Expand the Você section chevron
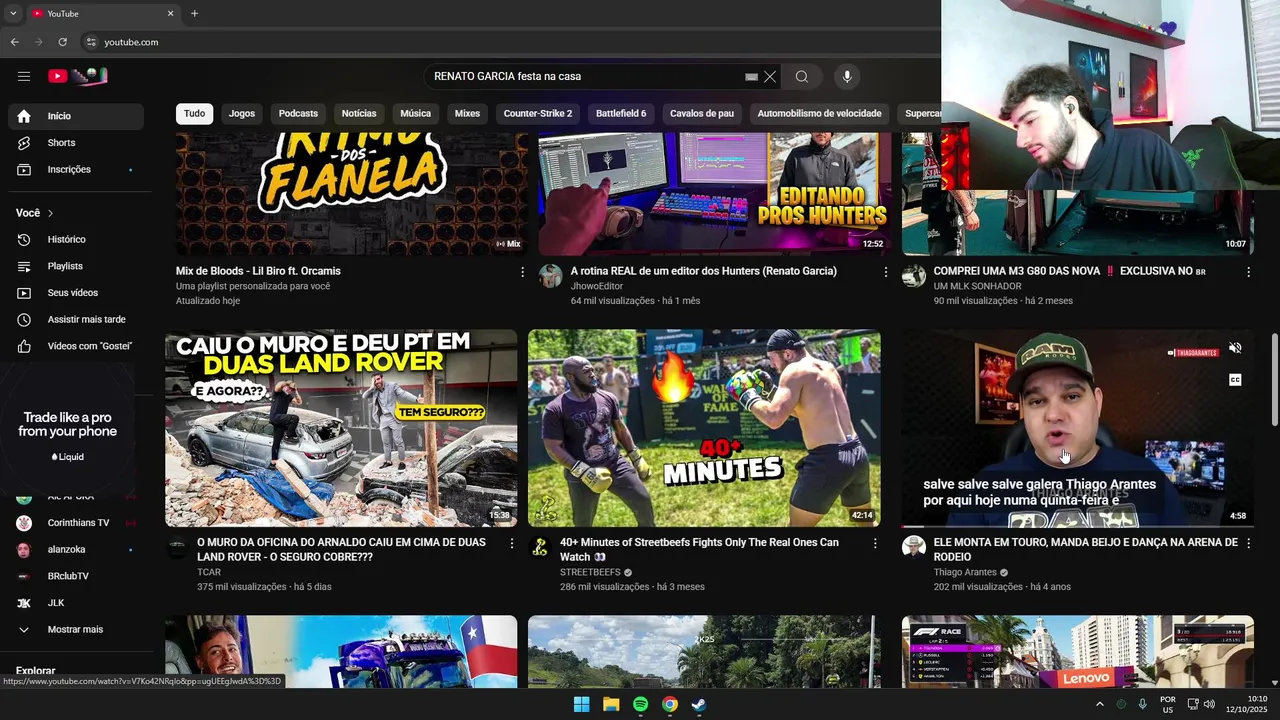Viewport: 1280px width, 720px height. pyautogui.click(x=50, y=213)
